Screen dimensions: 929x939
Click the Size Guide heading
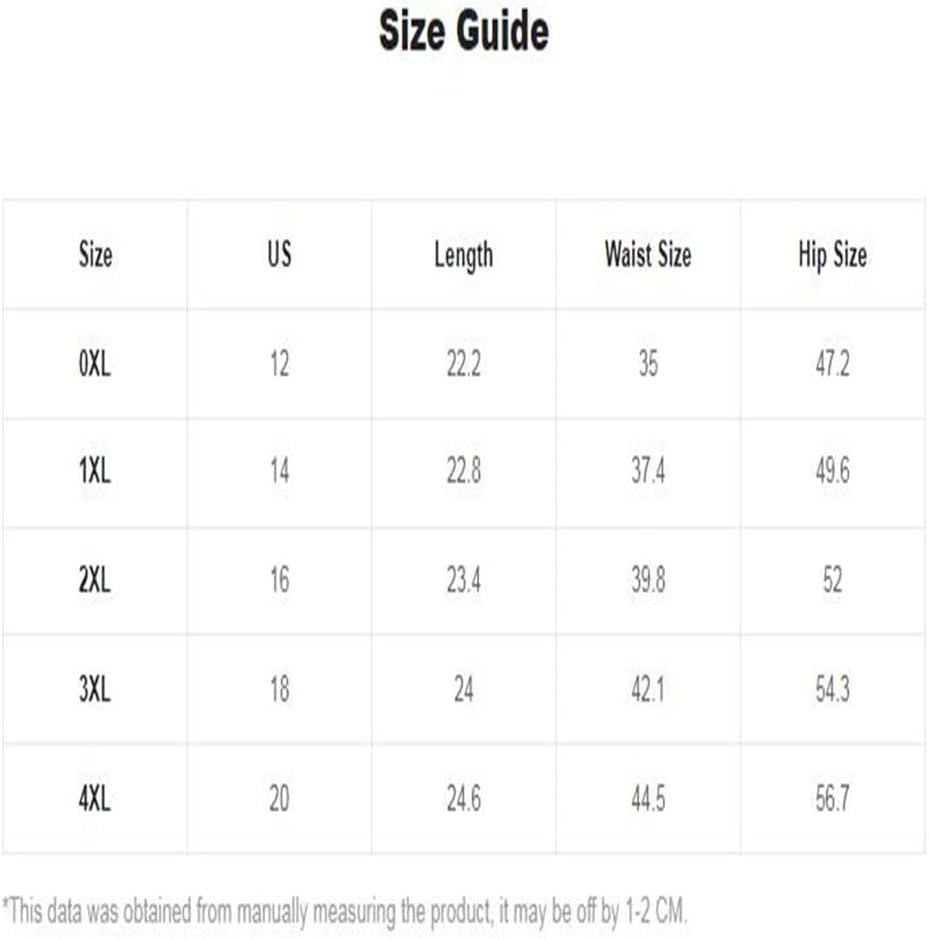[464, 31]
